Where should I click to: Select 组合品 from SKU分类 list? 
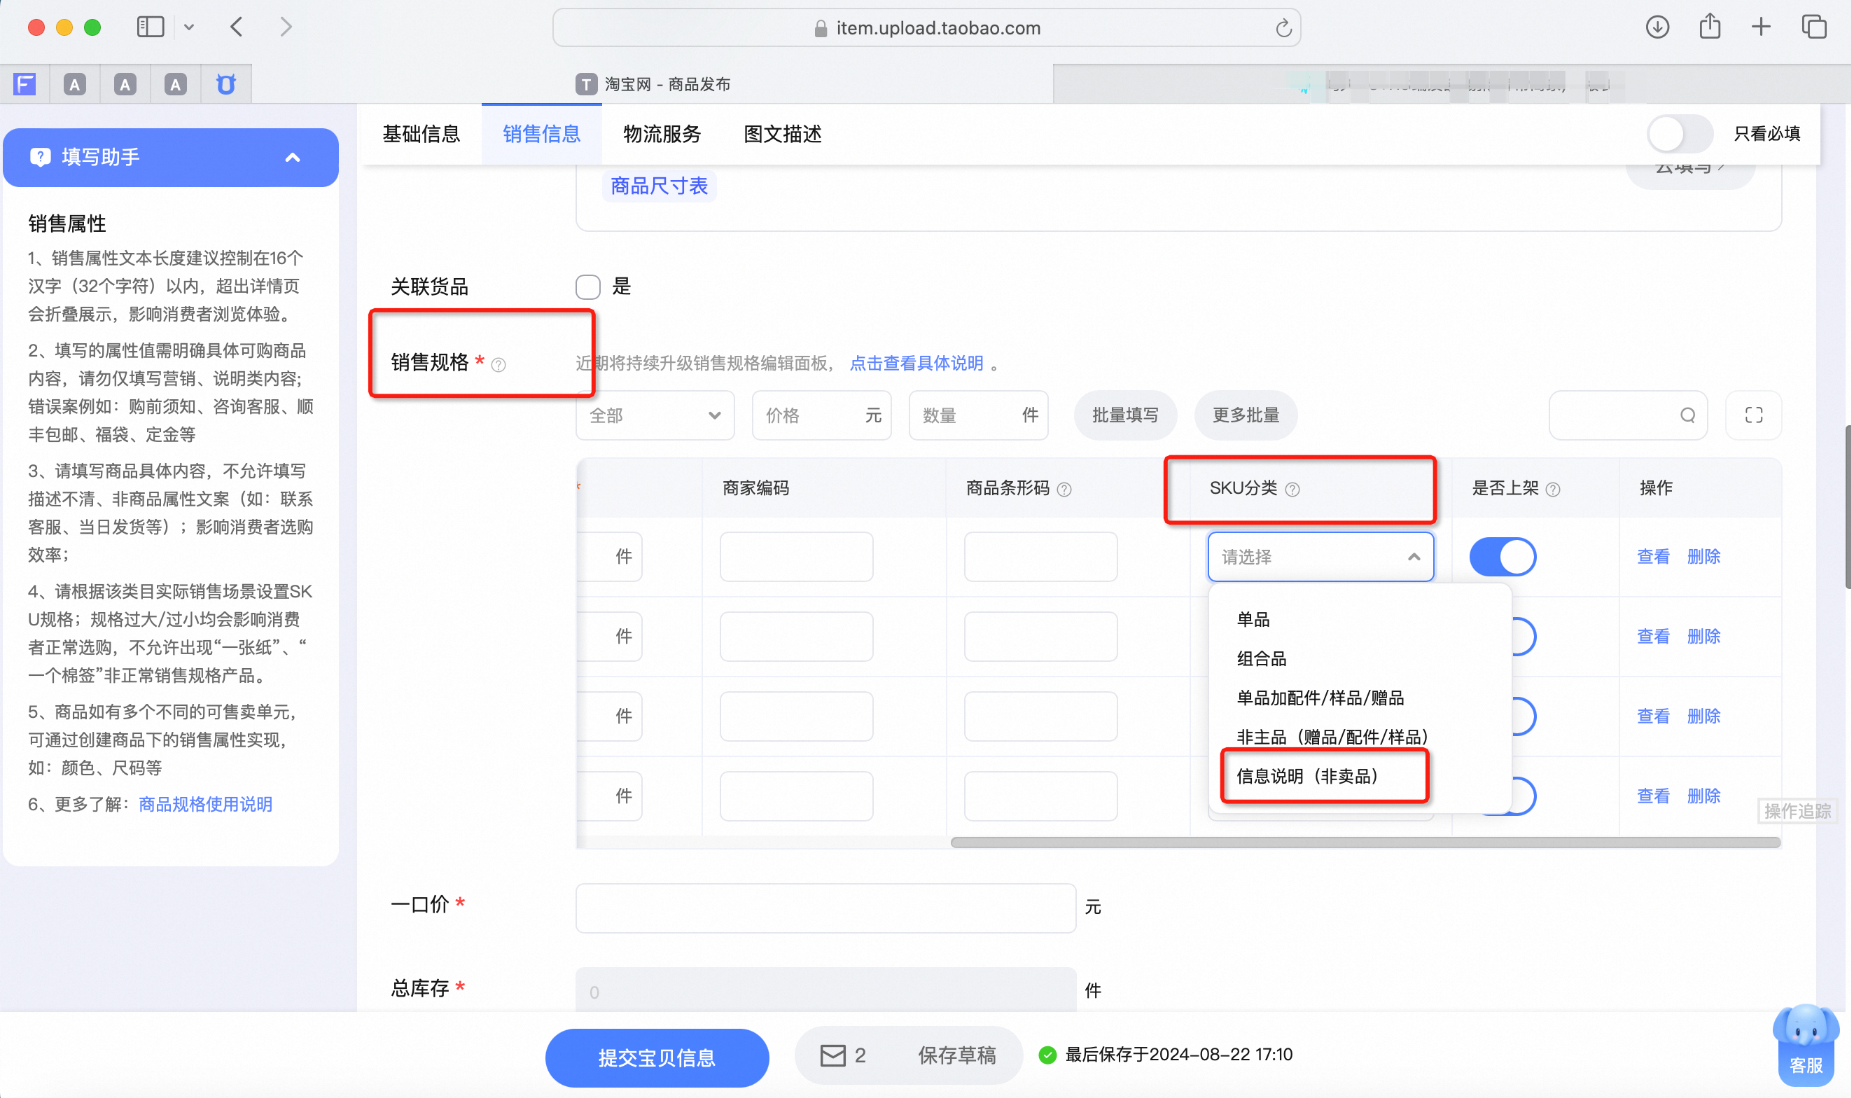coord(1261,658)
